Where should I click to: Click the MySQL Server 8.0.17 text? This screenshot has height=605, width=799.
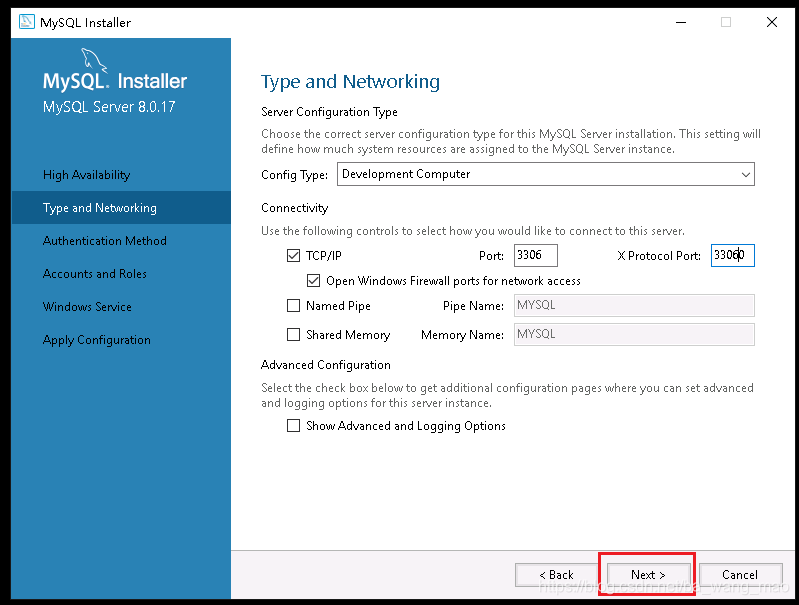109,107
